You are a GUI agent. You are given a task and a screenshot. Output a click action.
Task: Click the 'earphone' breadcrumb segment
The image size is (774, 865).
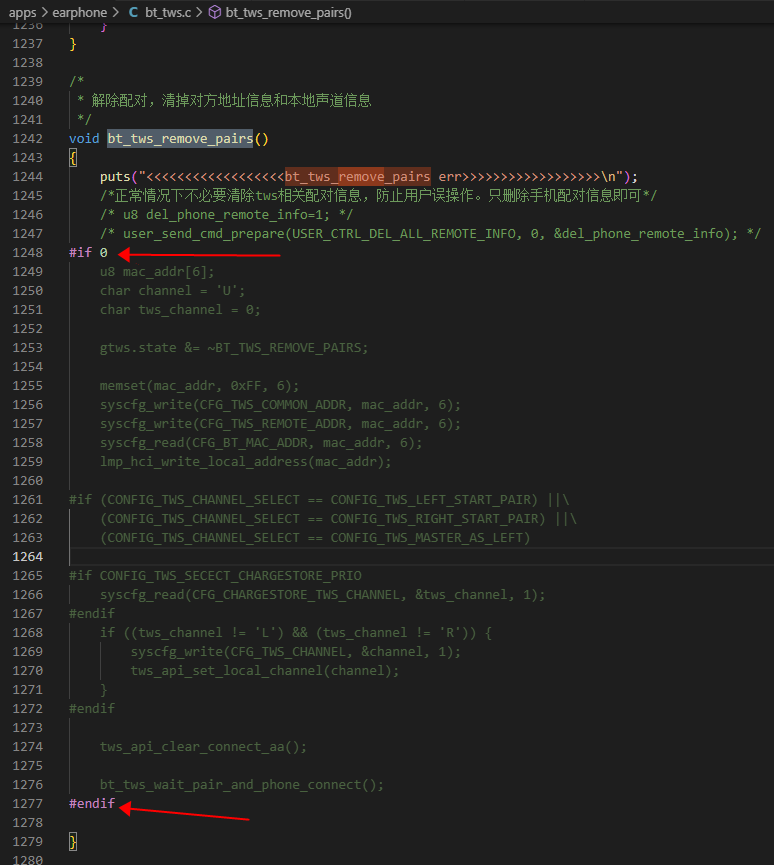coord(79,12)
